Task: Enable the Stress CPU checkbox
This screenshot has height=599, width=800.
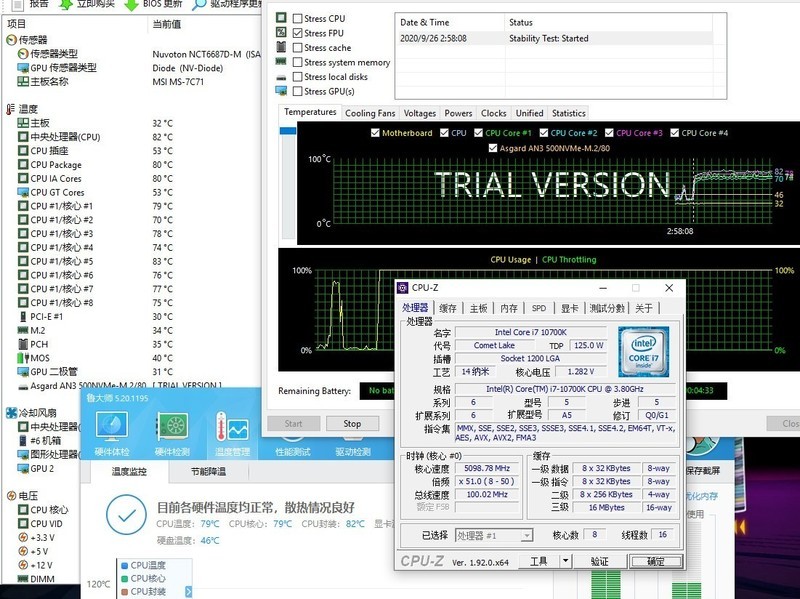Action: click(x=296, y=19)
